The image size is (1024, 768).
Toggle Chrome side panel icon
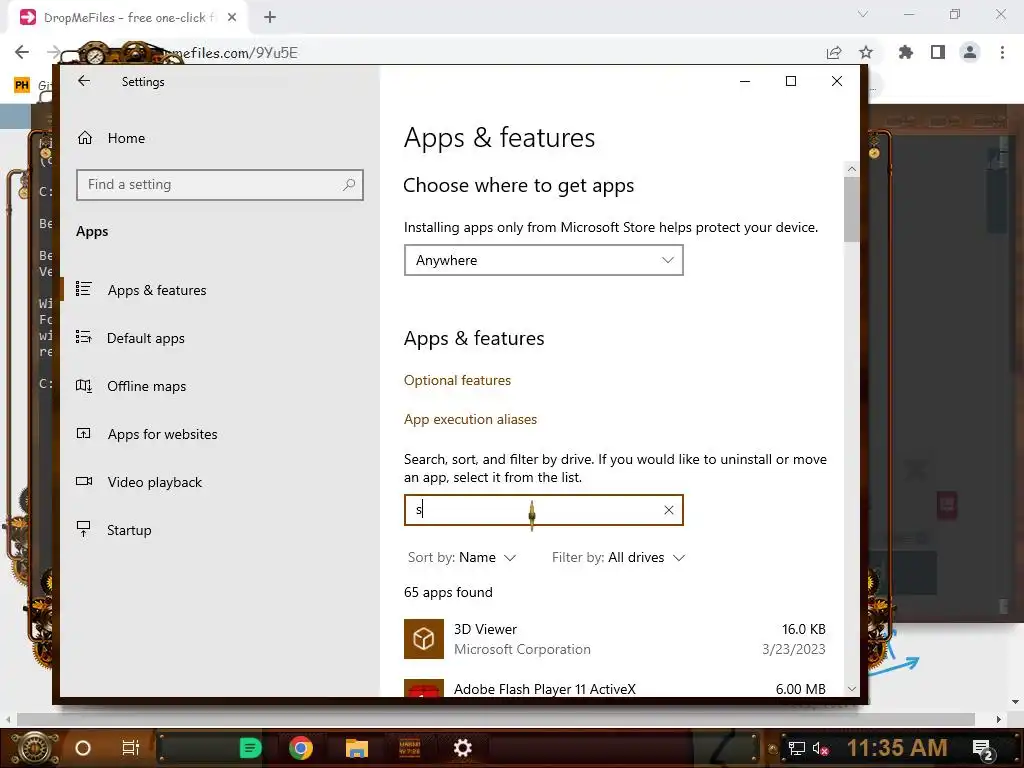[938, 52]
